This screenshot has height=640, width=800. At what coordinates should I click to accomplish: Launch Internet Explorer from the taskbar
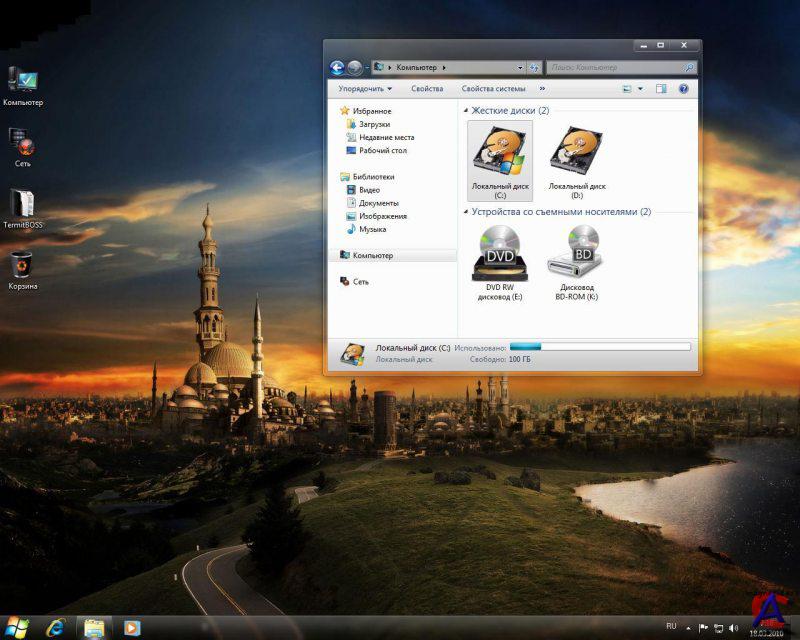coord(55,627)
